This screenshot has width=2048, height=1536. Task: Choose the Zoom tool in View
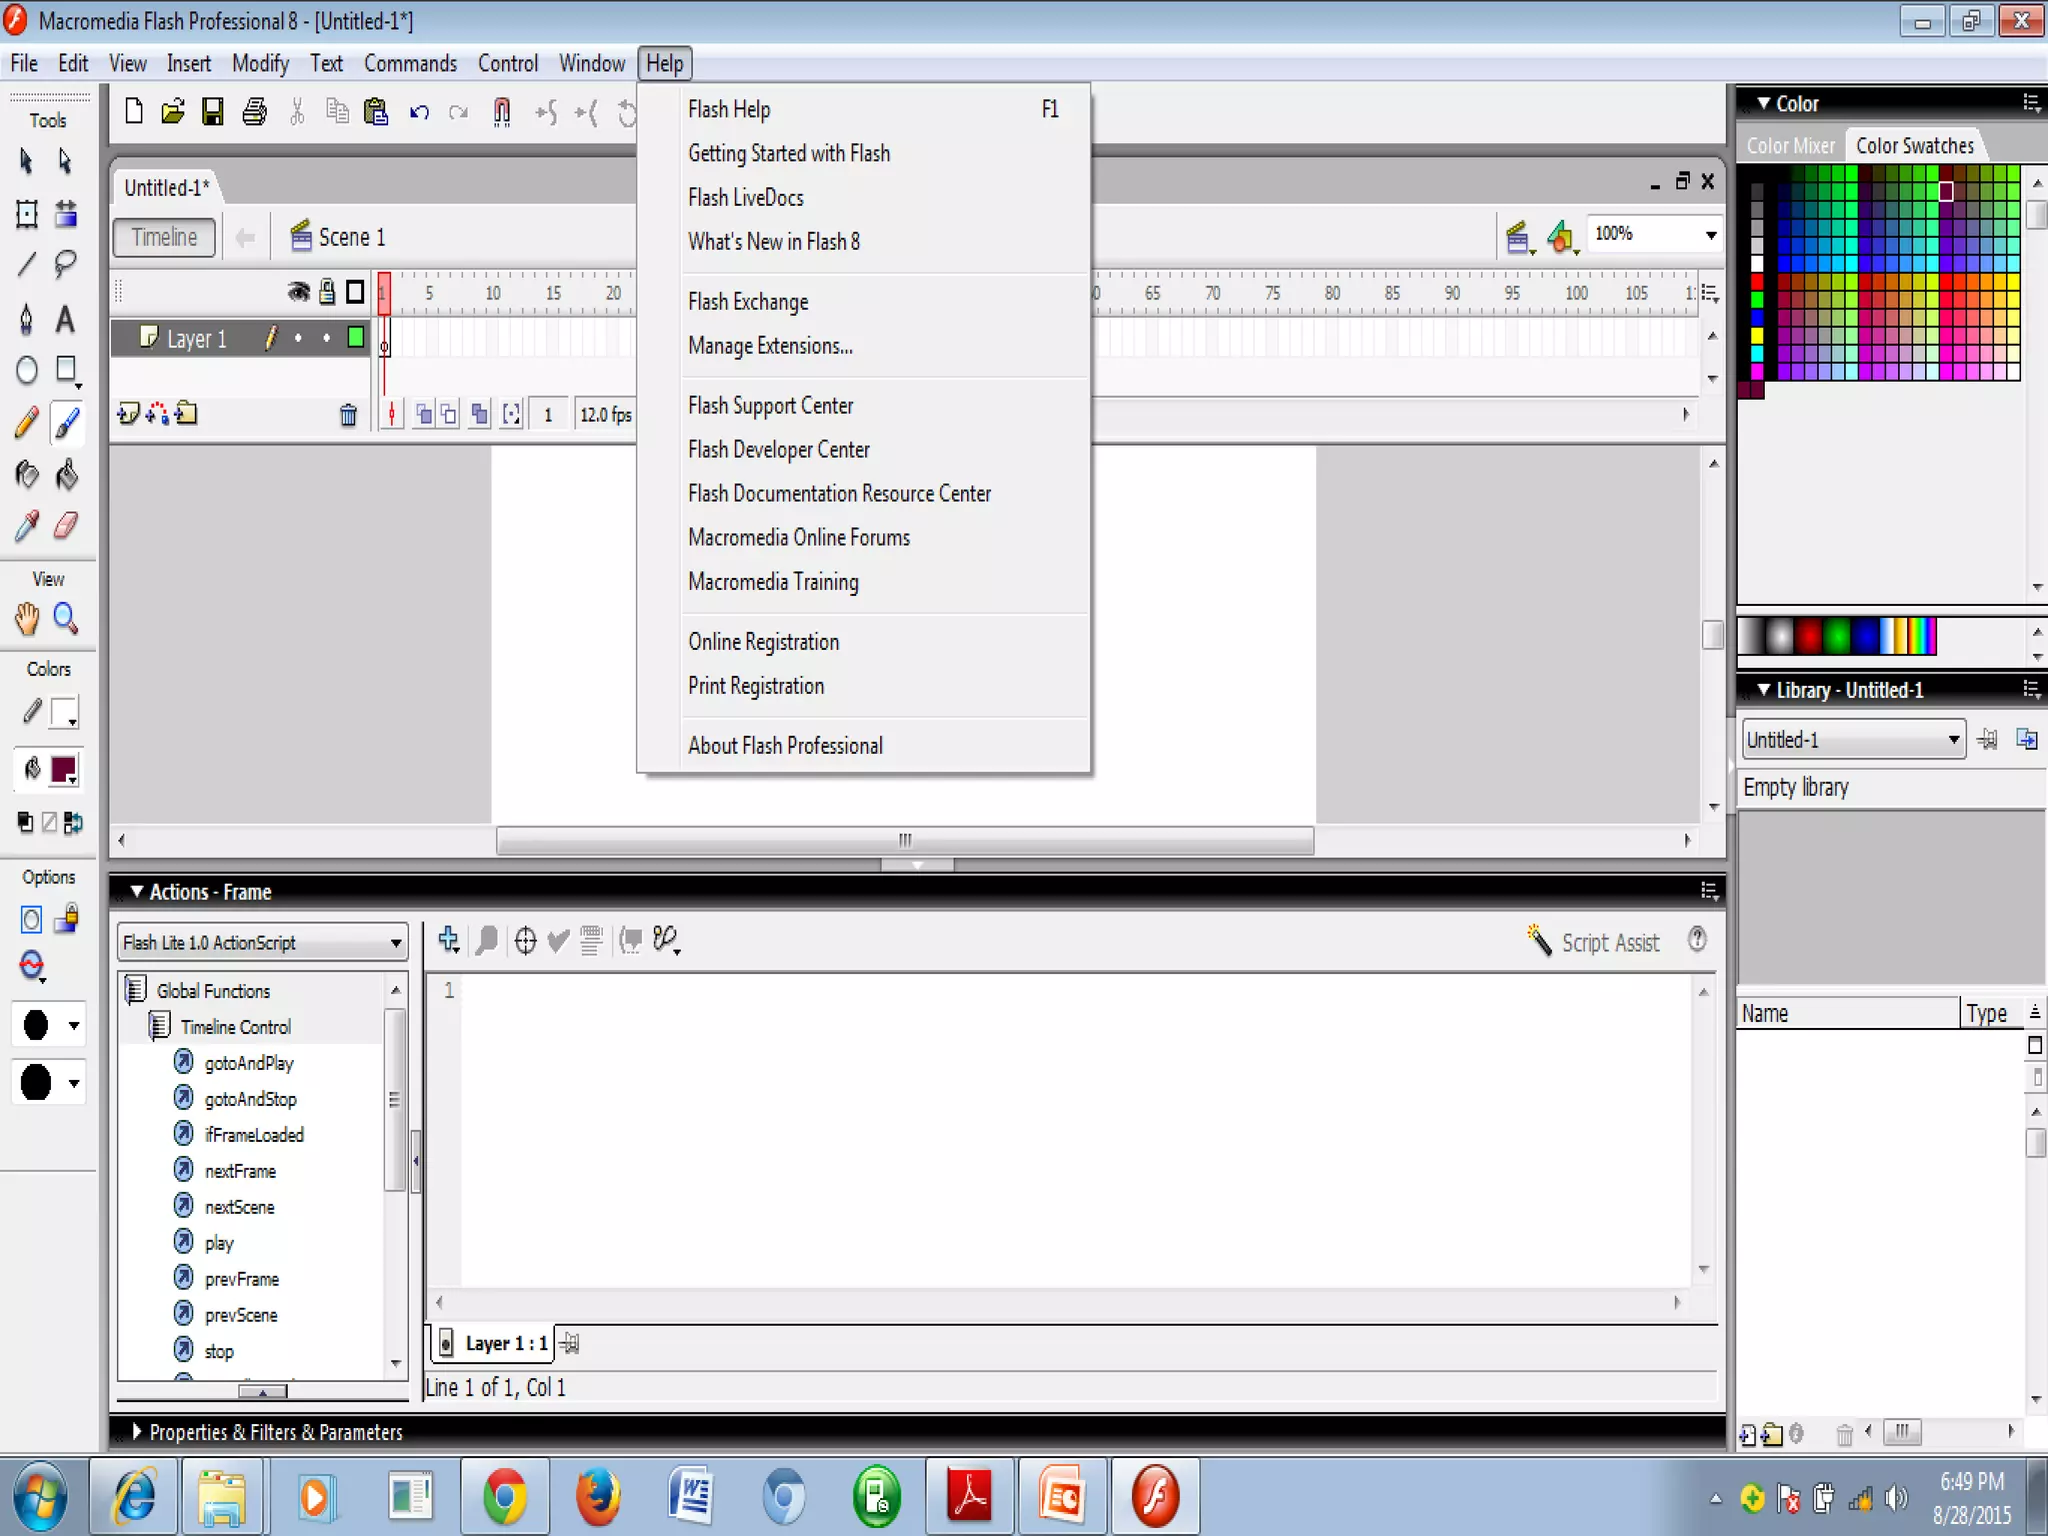[x=66, y=619]
